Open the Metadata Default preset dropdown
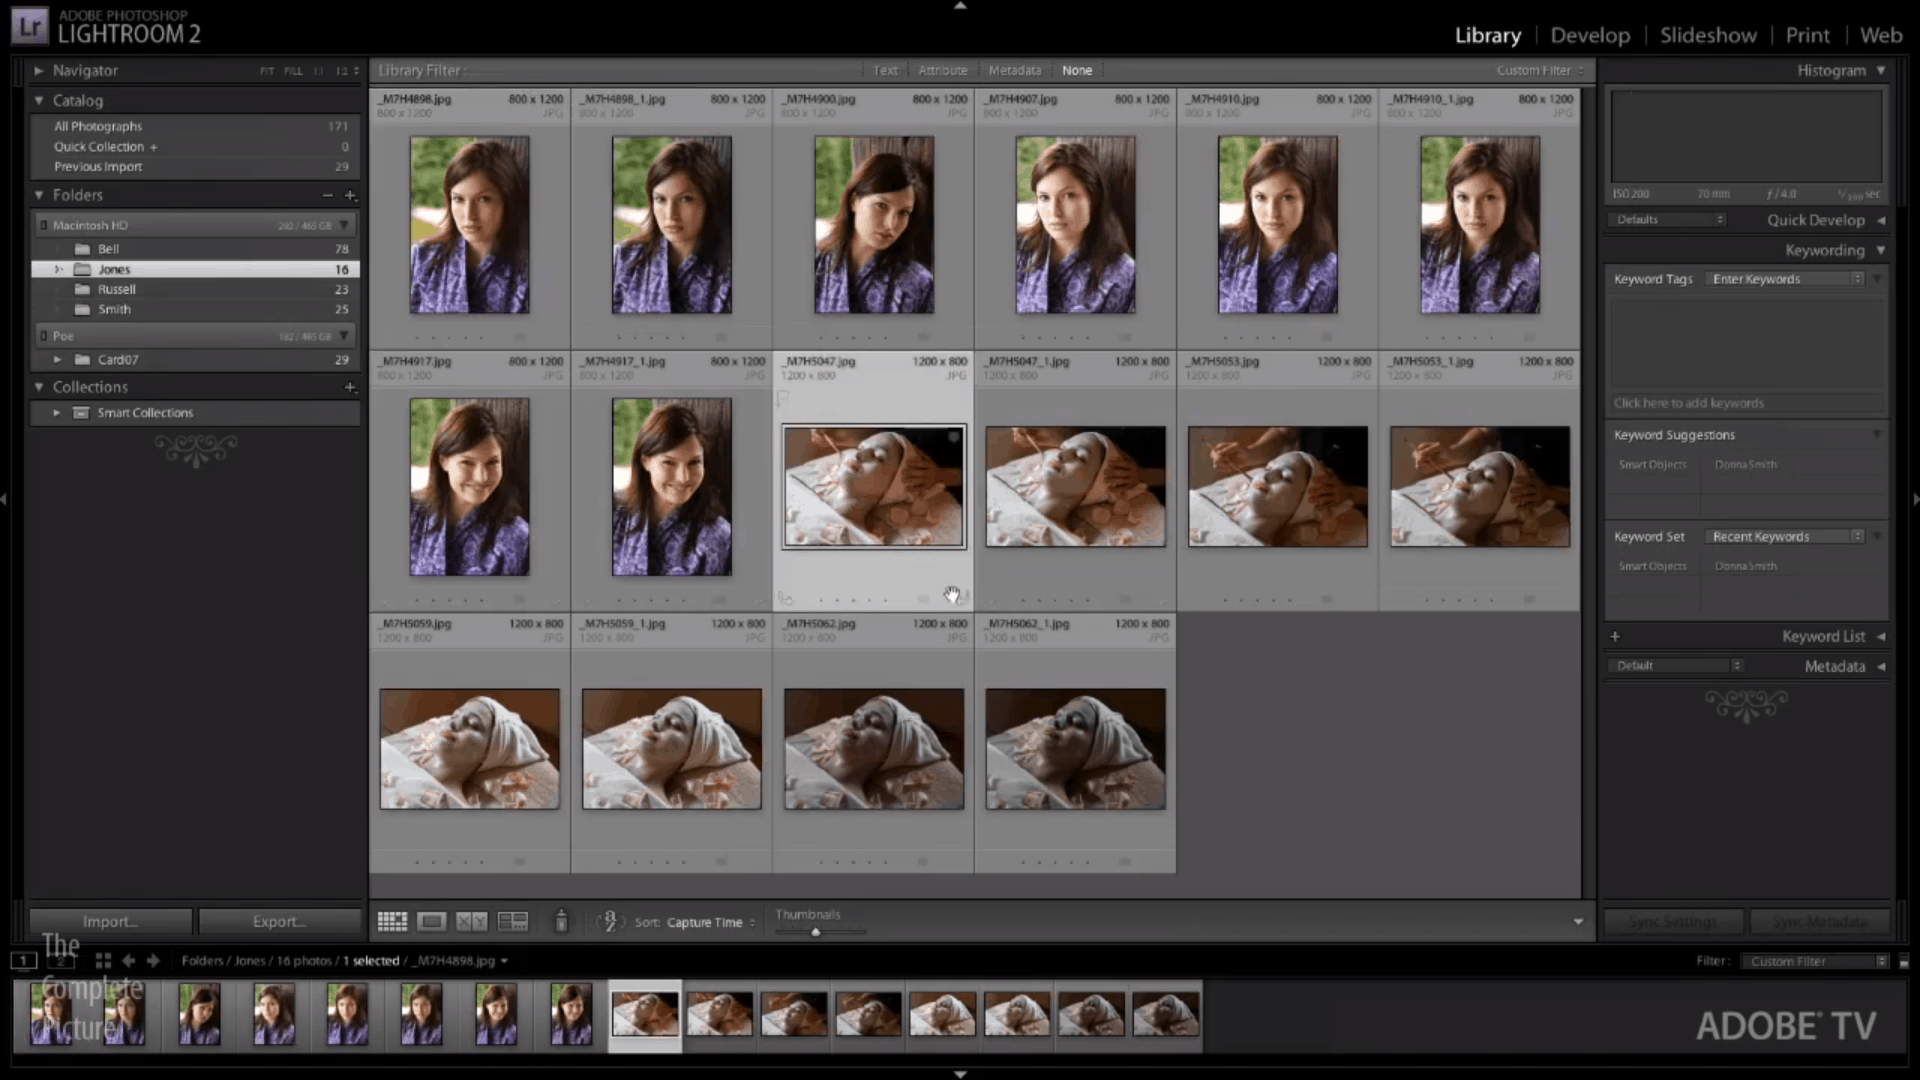 tap(1675, 666)
